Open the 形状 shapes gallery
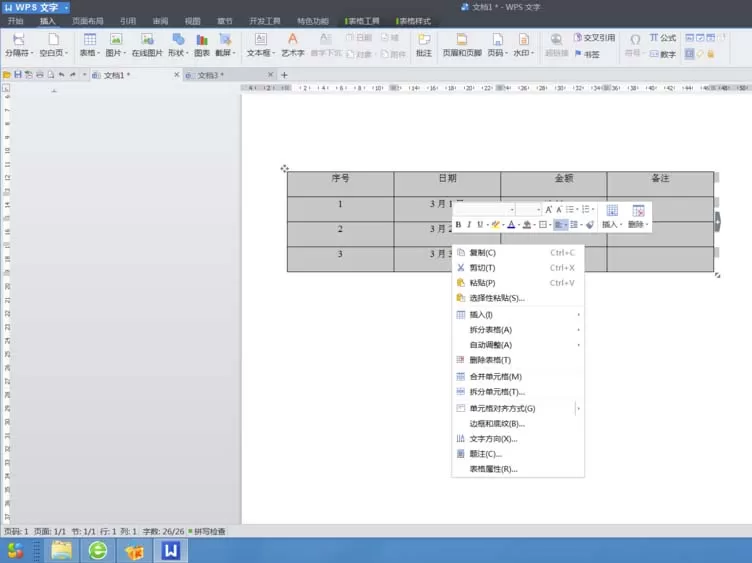 178,46
